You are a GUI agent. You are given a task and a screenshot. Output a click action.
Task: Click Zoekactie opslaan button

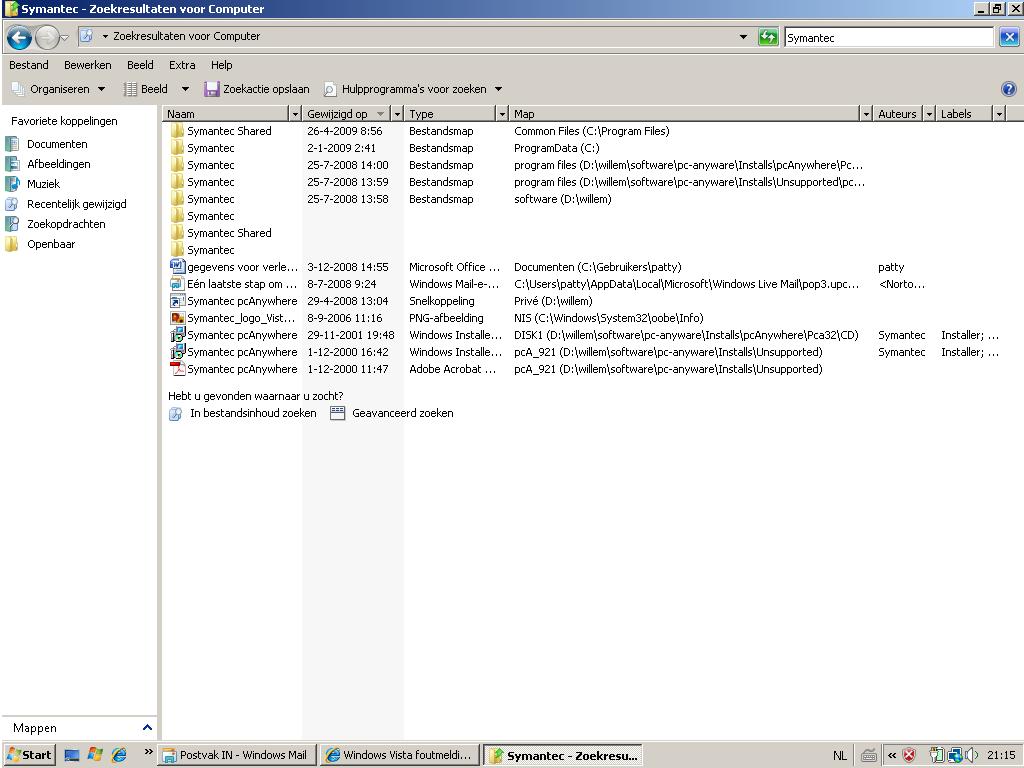[x=257, y=89]
